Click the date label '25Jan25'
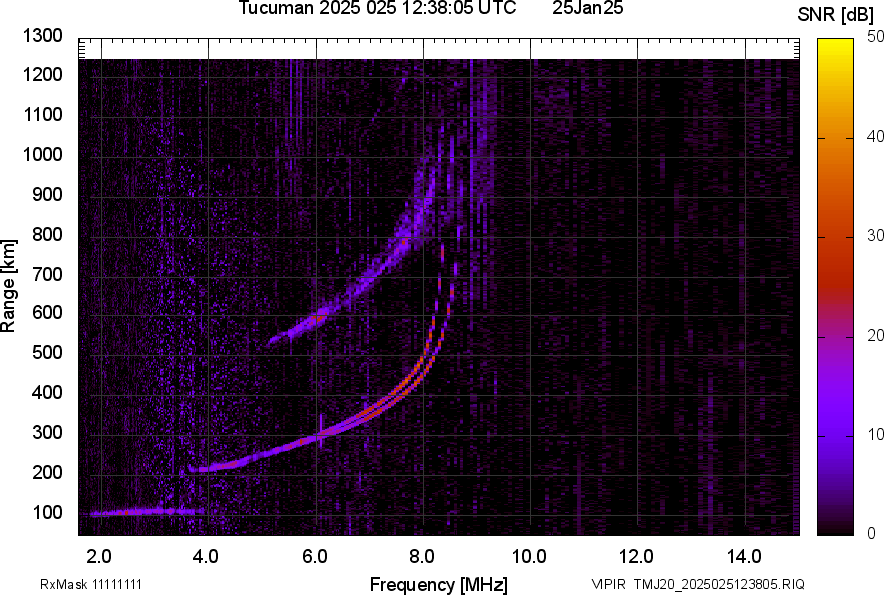Screen dimensions: 884x595 pyautogui.click(x=587, y=8)
